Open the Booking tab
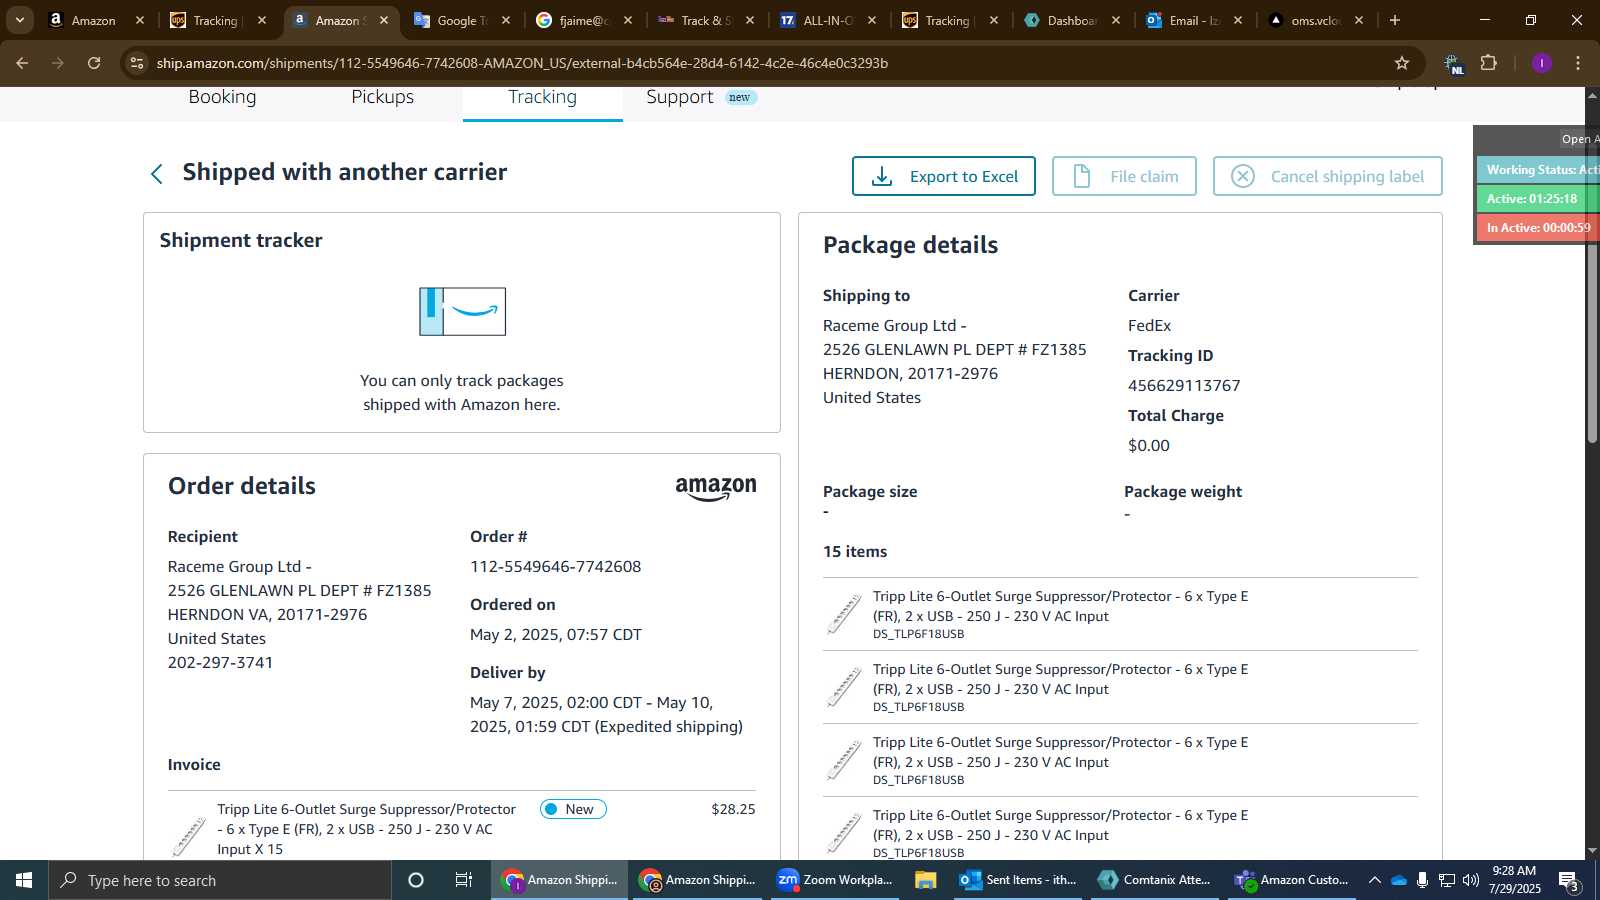 [222, 97]
